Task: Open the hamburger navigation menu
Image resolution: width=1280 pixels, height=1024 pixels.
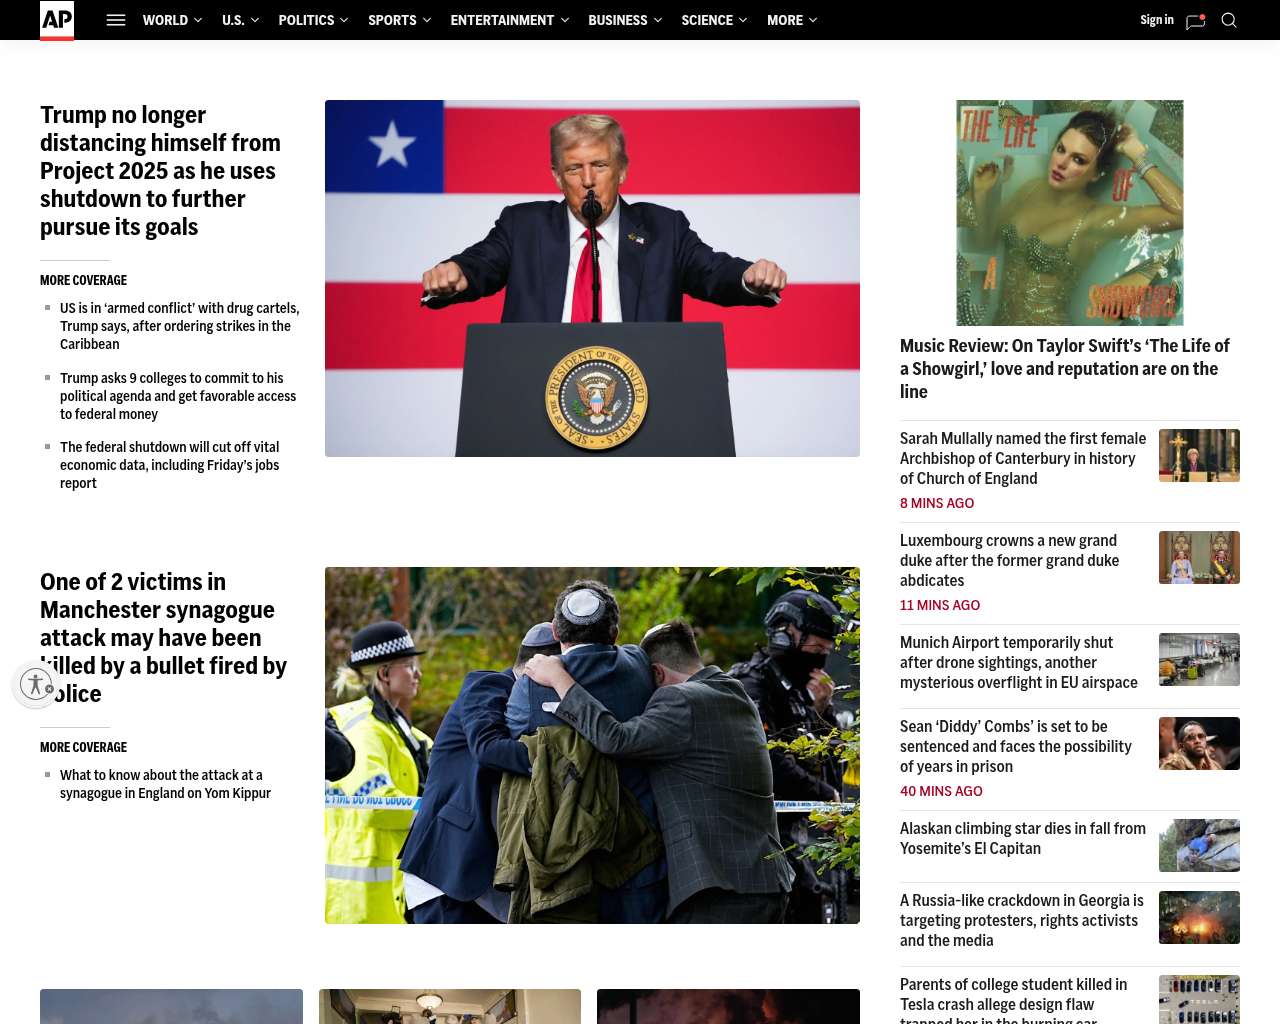Action: click(116, 20)
